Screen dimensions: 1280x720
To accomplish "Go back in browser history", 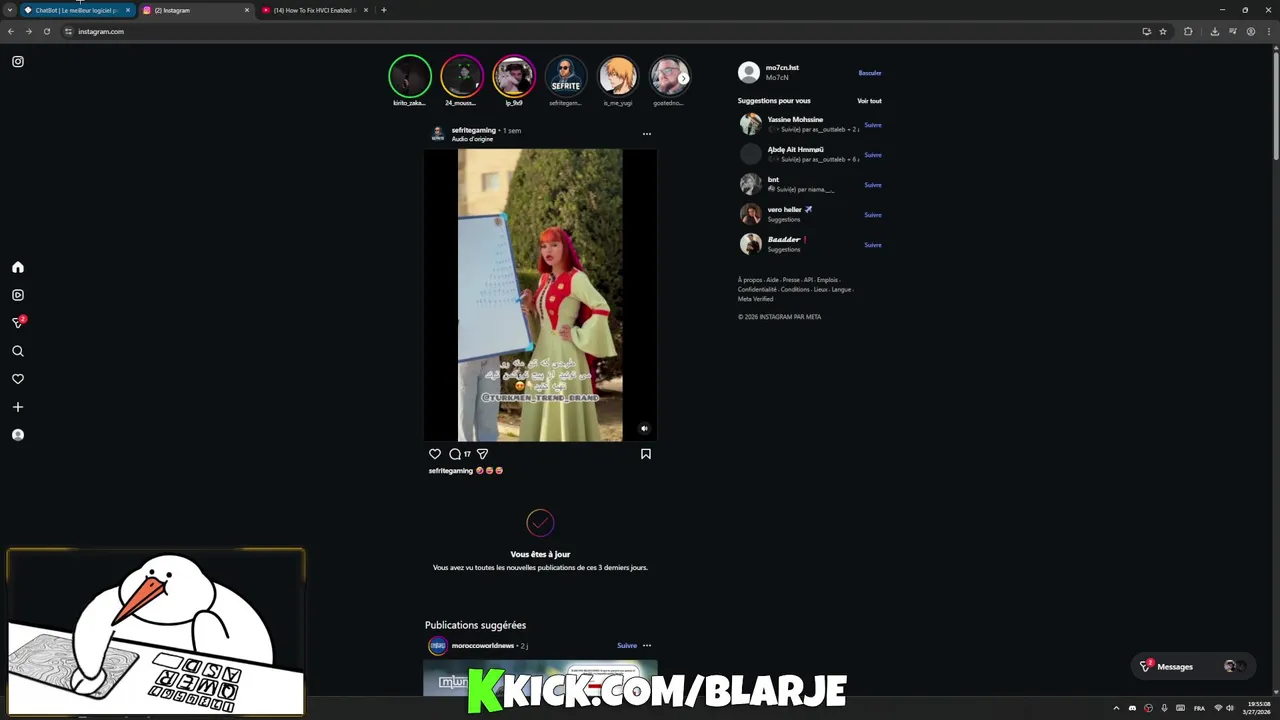I will (x=11, y=31).
